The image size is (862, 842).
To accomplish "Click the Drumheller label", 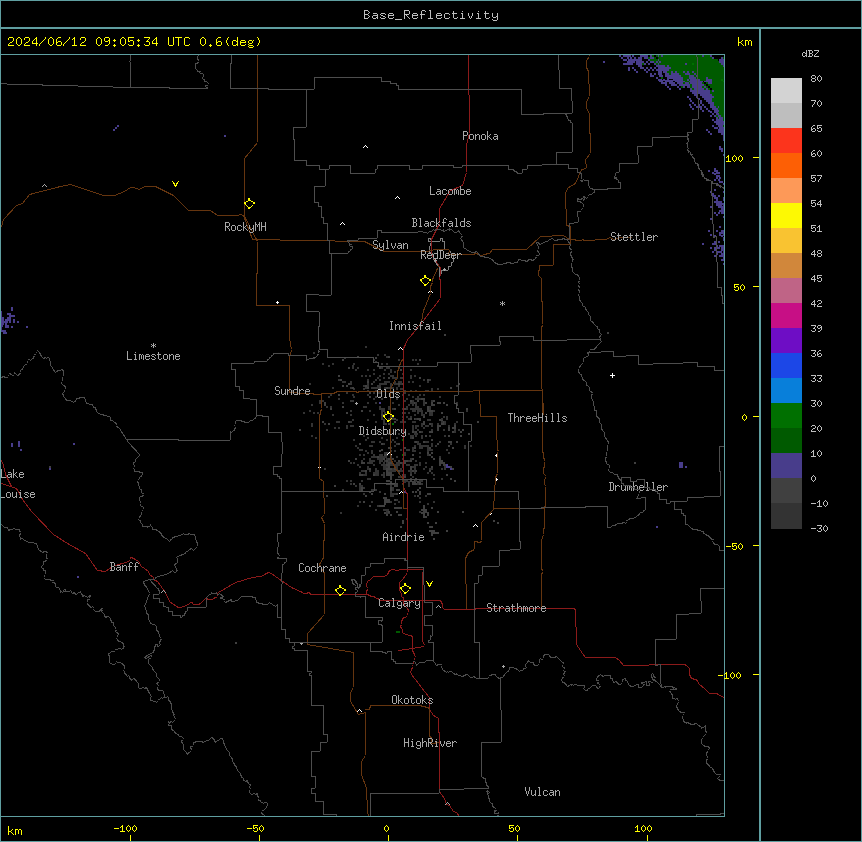I will coord(638,487).
